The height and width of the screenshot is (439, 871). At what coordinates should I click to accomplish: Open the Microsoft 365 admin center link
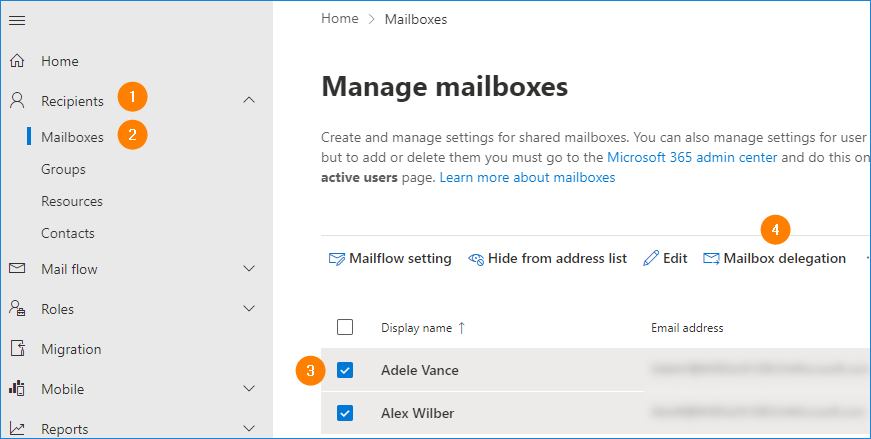pyautogui.click(x=695, y=157)
